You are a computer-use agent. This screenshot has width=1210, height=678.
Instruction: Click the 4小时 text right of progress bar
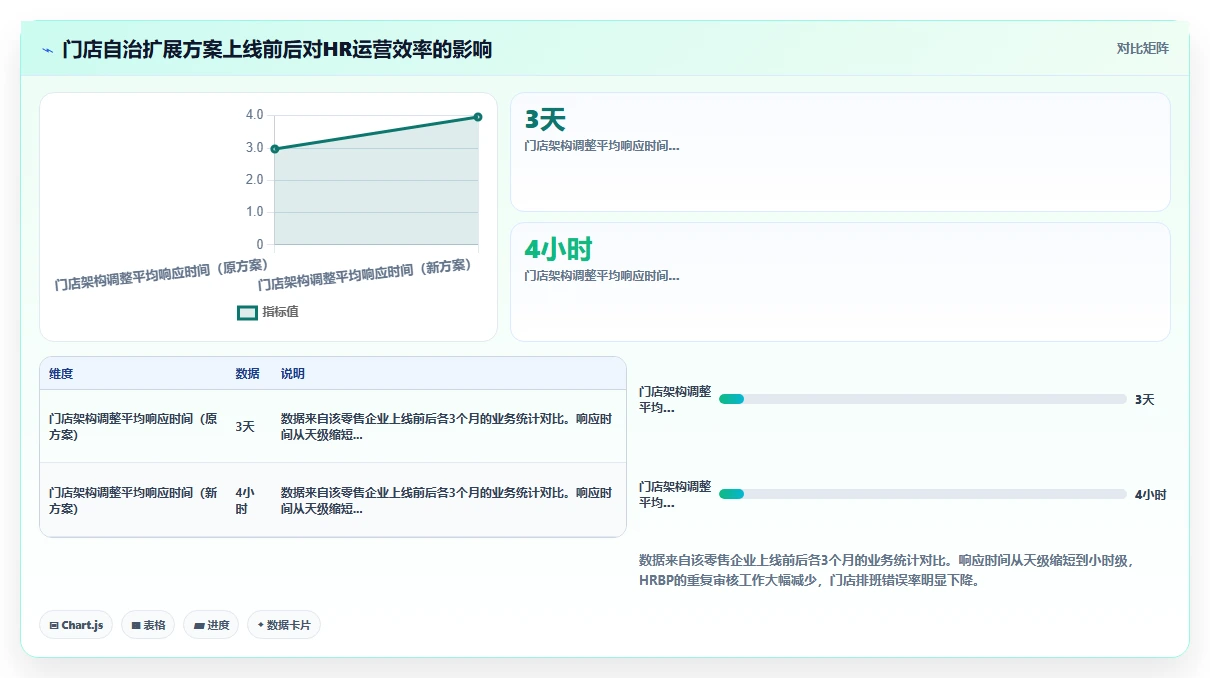(x=1150, y=494)
